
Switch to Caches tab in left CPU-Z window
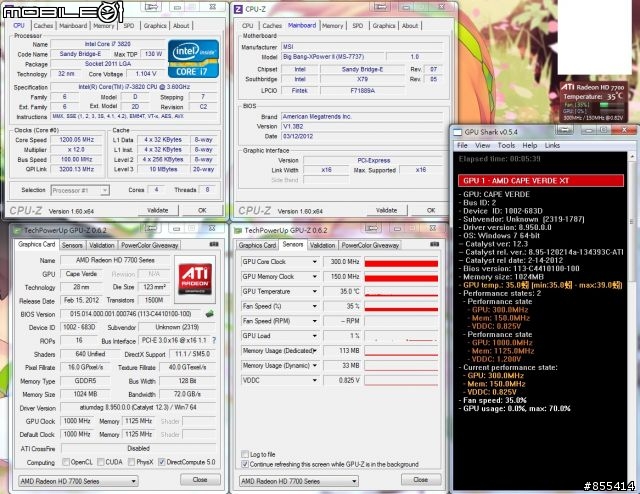click(43, 25)
